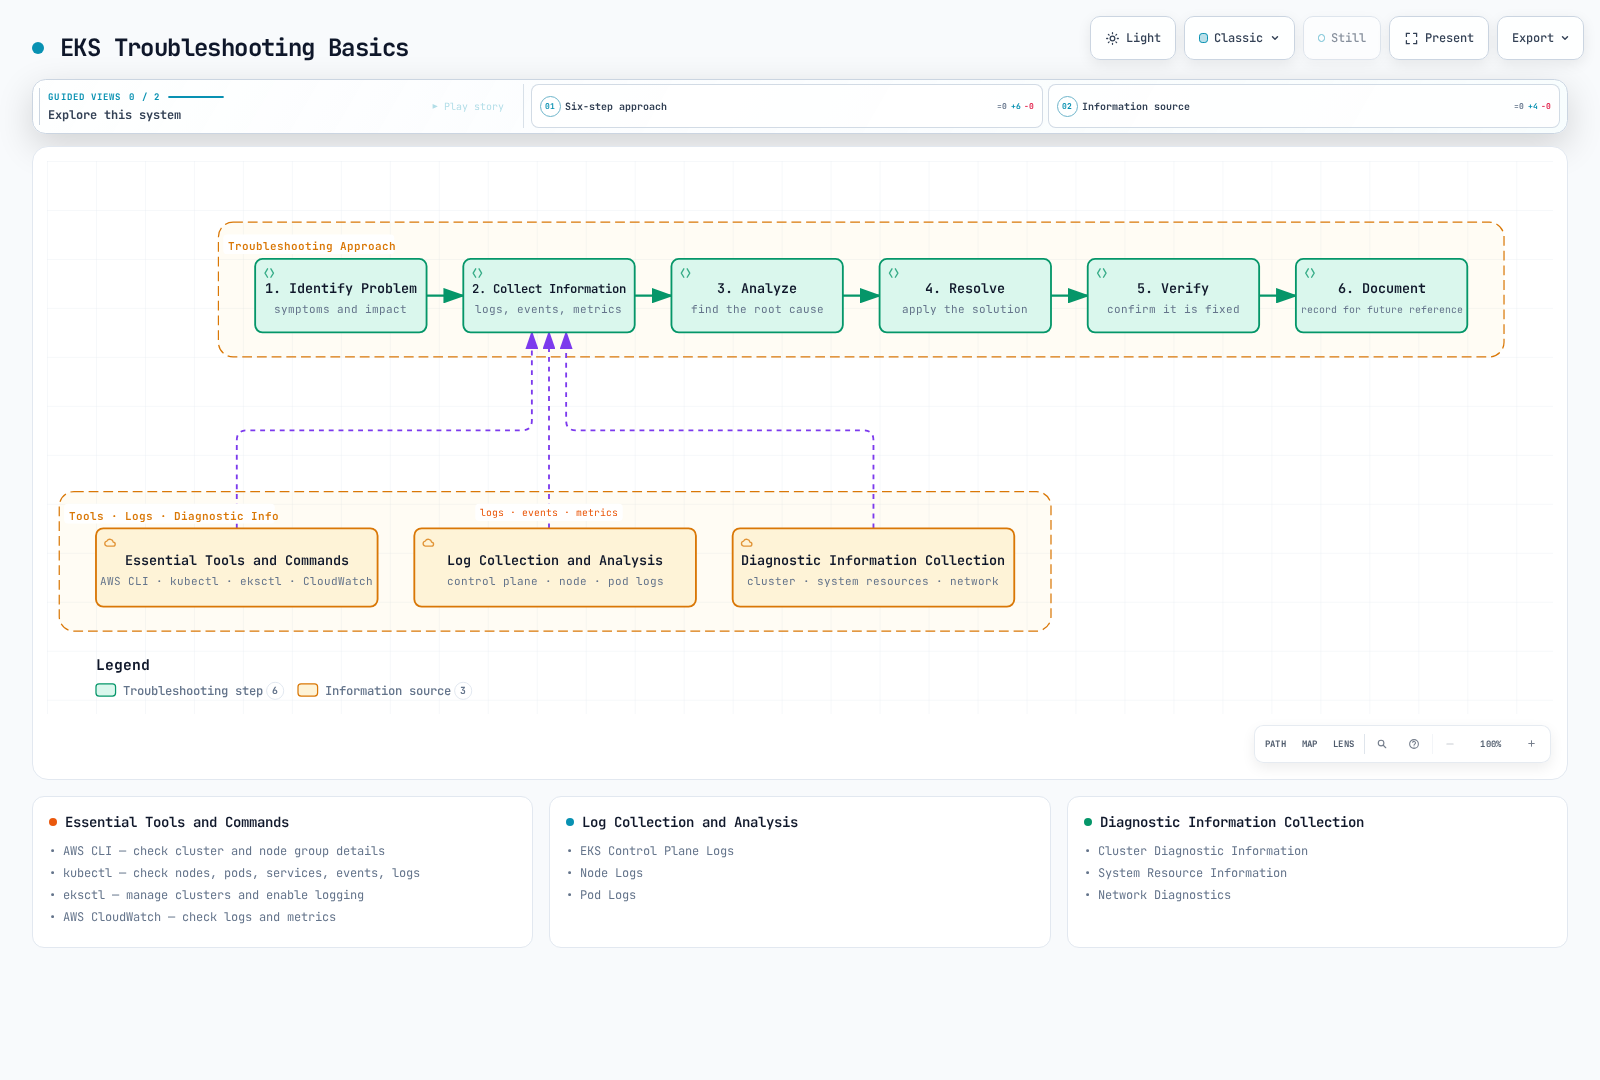Enter Present fullscreen mode

(1439, 38)
